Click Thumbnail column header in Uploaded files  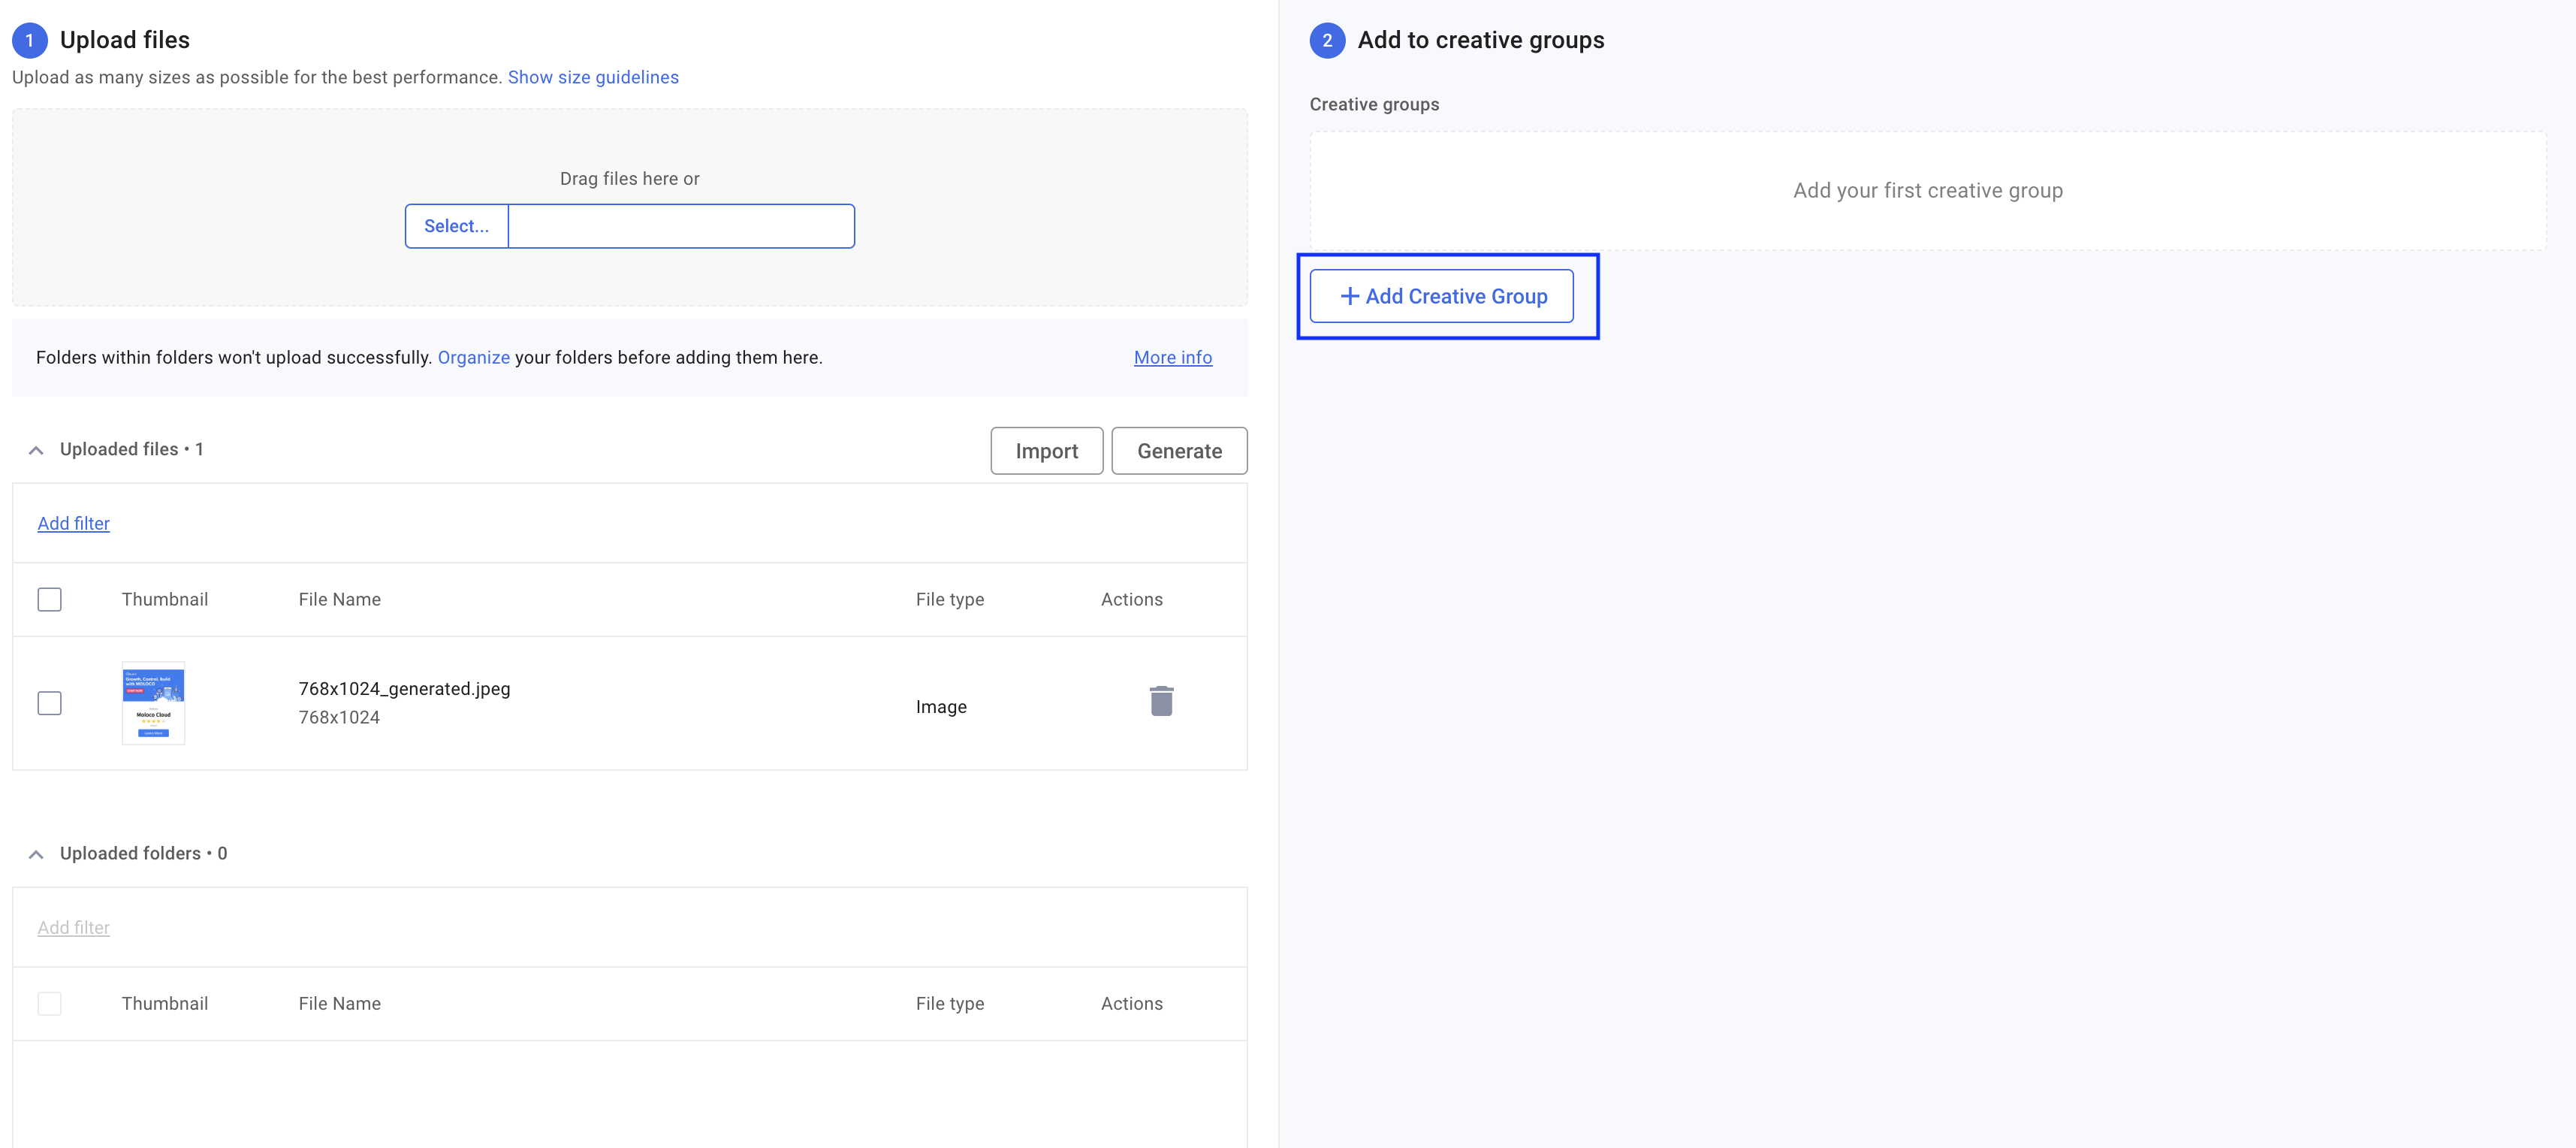point(165,599)
